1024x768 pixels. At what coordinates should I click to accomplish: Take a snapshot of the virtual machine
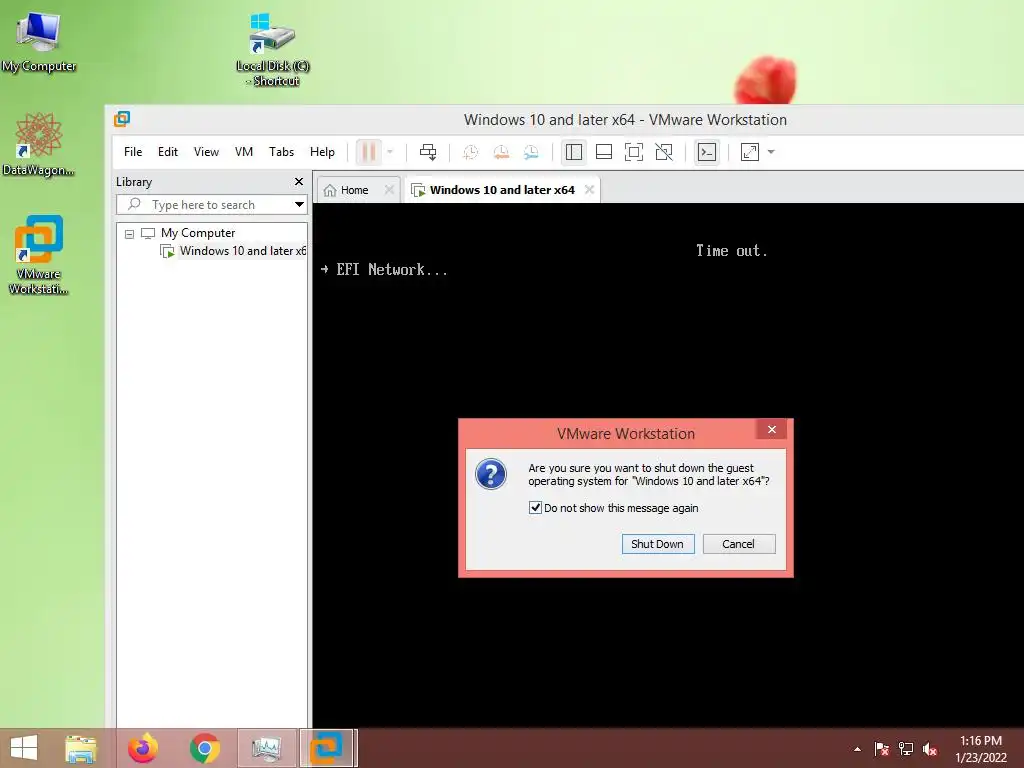[x=470, y=152]
